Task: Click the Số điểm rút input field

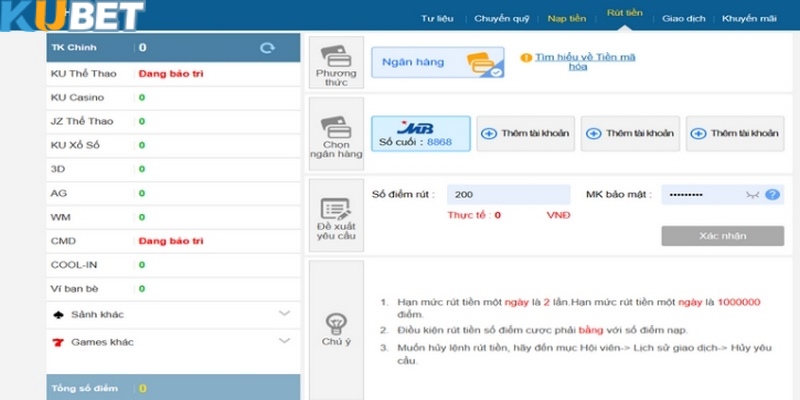Action: click(508, 195)
